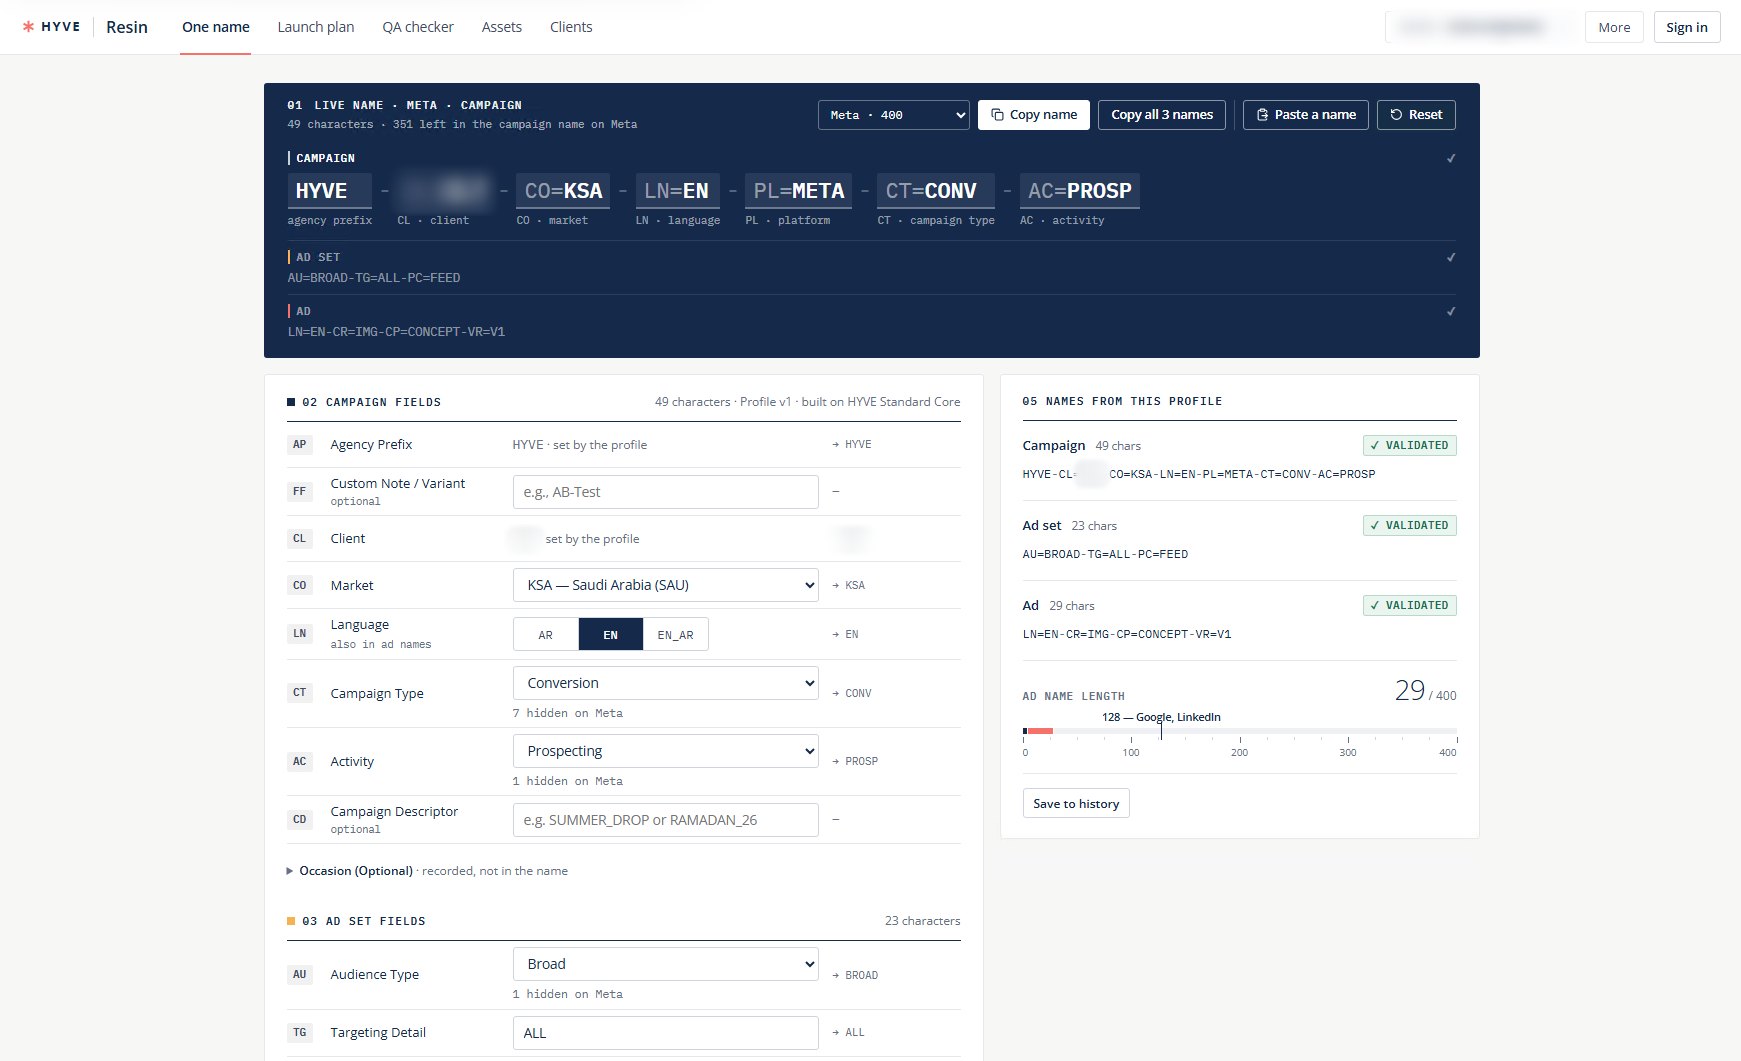The height and width of the screenshot is (1061, 1741).
Task: Go to the Assets tab
Action: pos(501,27)
